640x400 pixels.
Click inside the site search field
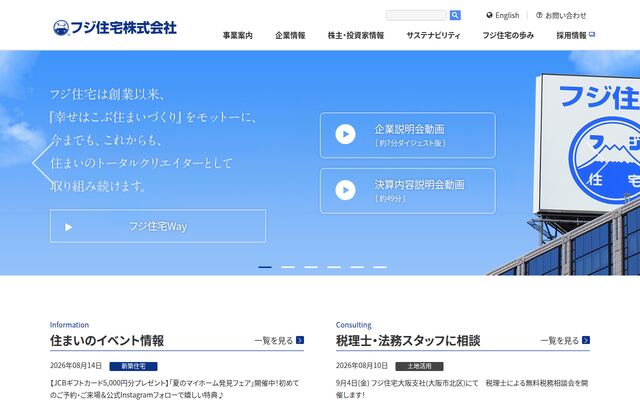pos(416,15)
